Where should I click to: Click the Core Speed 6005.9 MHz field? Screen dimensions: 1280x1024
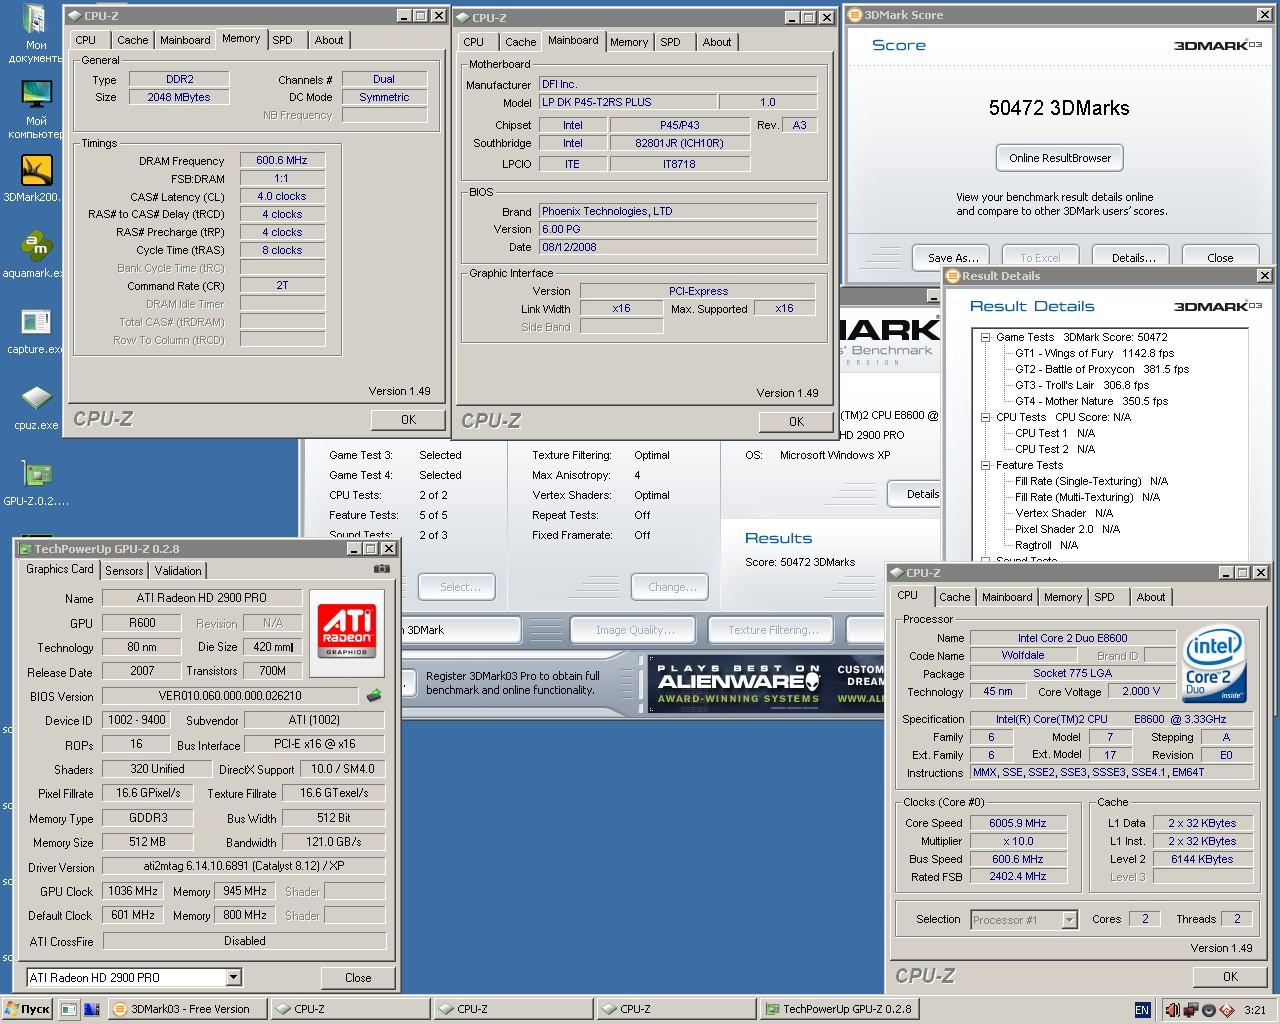point(1018,823)
